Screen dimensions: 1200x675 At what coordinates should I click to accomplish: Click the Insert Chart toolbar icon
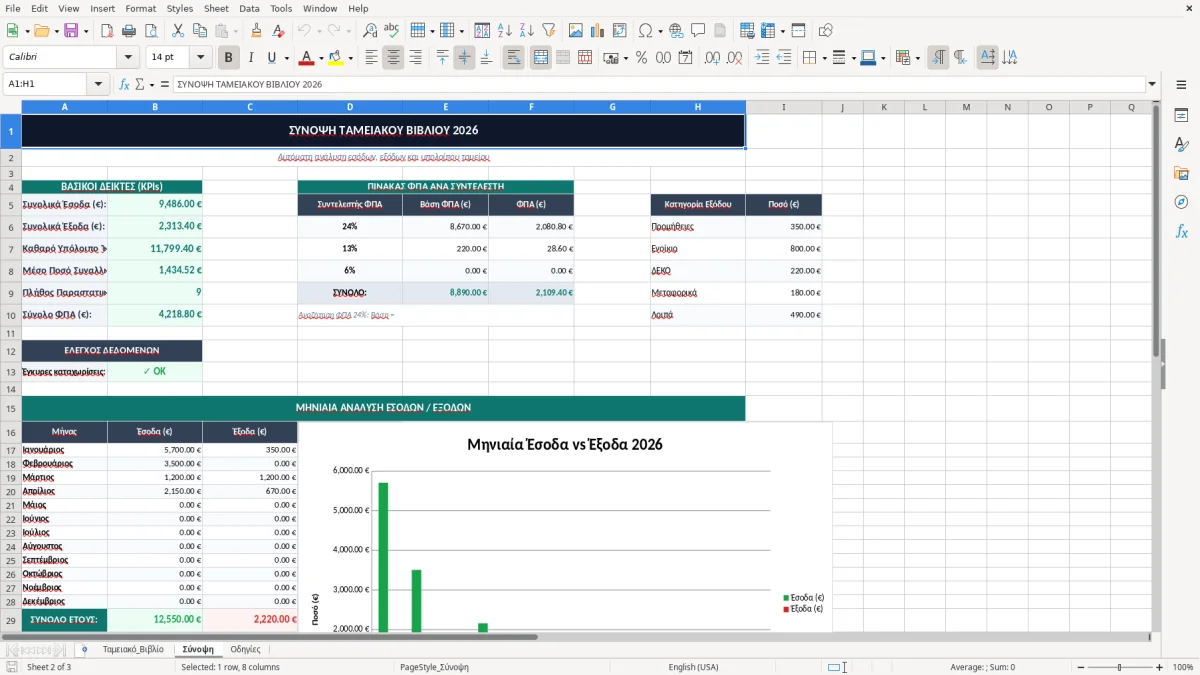click(598, 31)
